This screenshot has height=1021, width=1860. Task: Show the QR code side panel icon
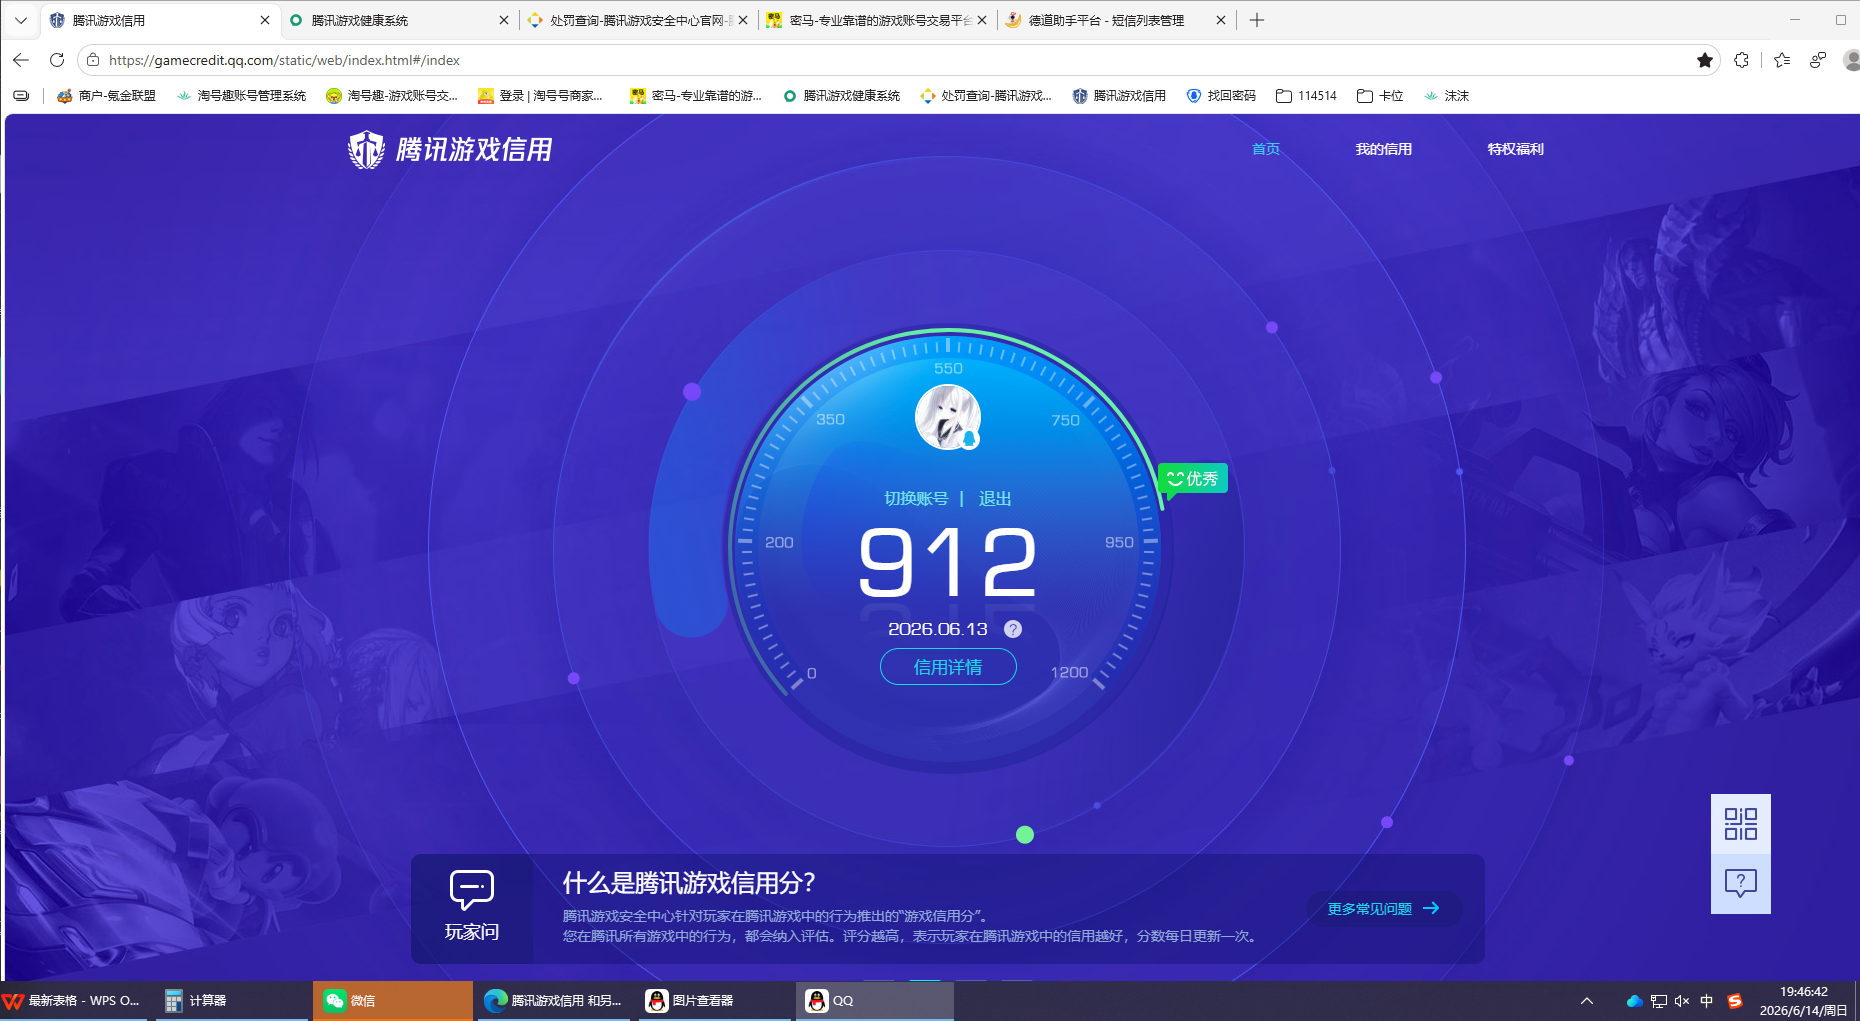(1741, 824)
